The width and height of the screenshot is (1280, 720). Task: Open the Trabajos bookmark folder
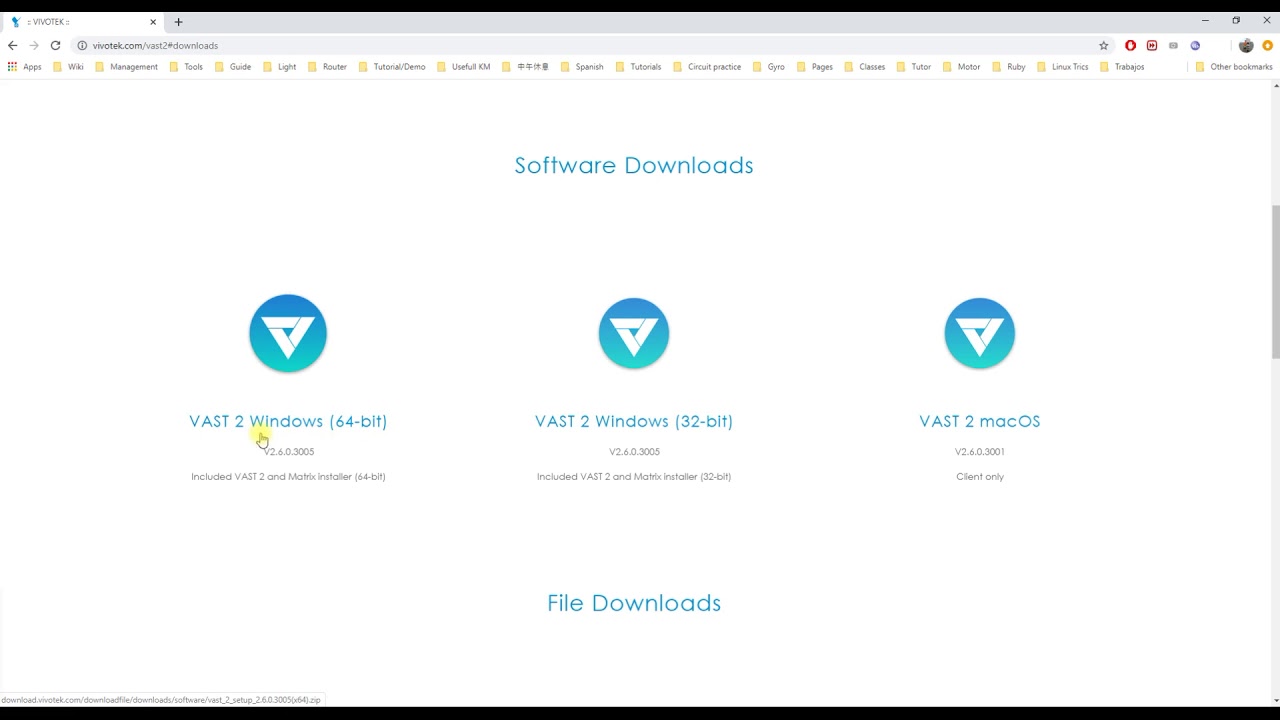tap(1121, 67)
